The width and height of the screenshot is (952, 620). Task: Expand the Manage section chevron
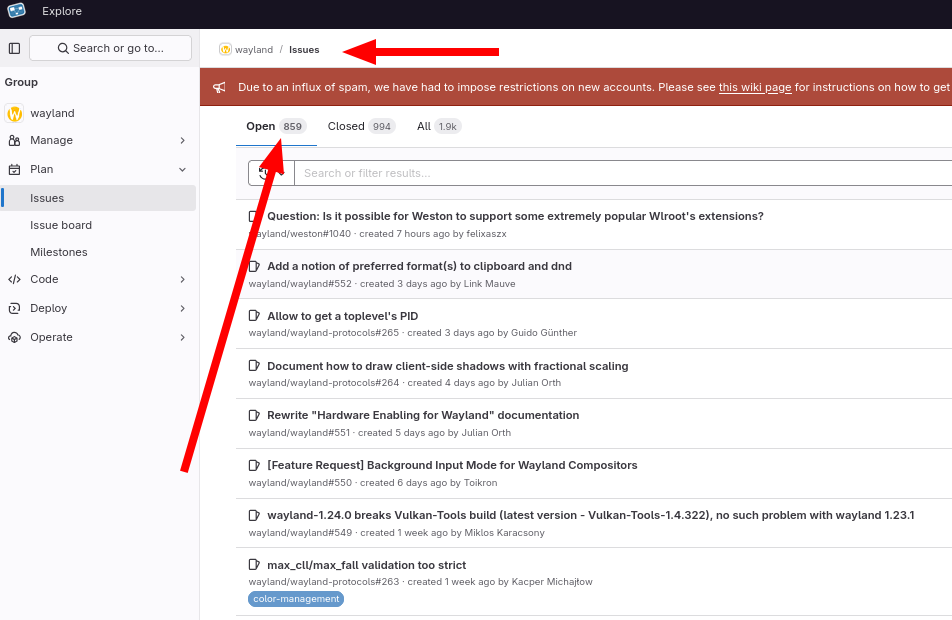(182, 140)
